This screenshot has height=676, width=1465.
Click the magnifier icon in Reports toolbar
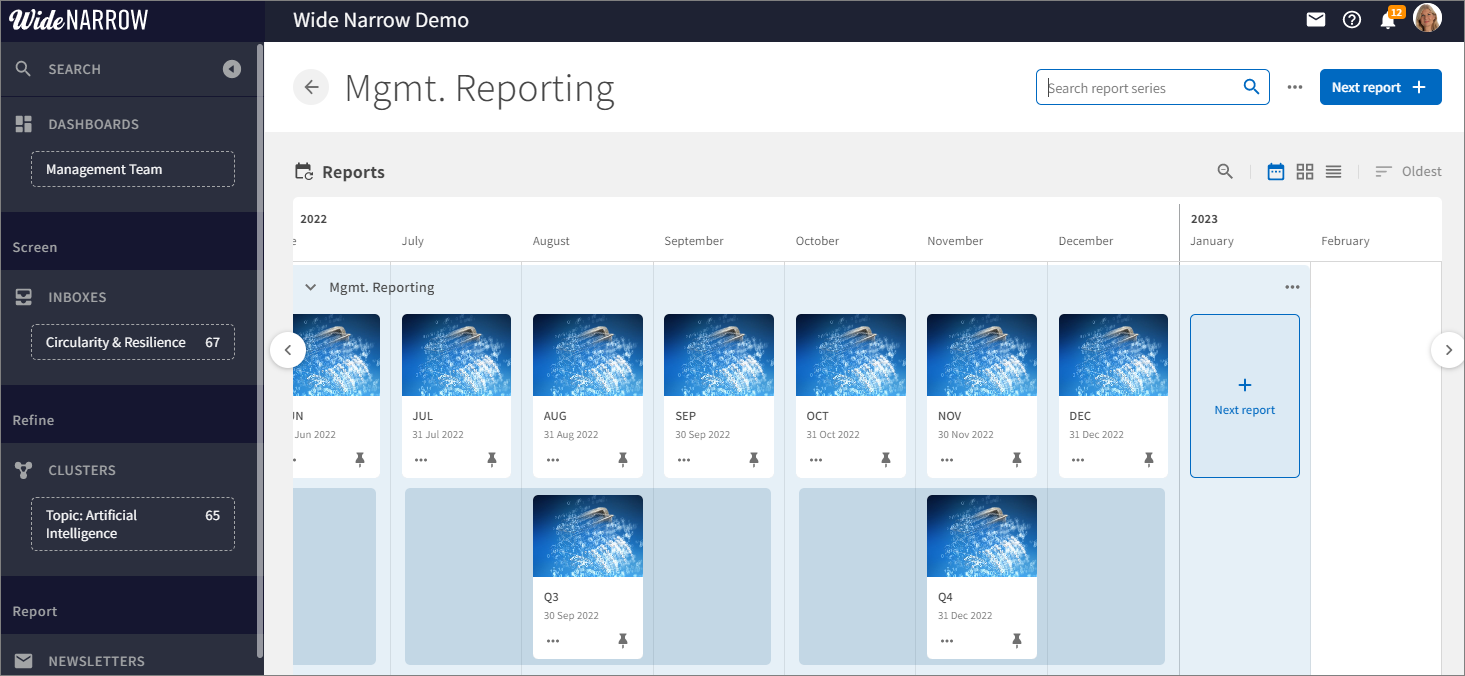[x=1225, y=172]
